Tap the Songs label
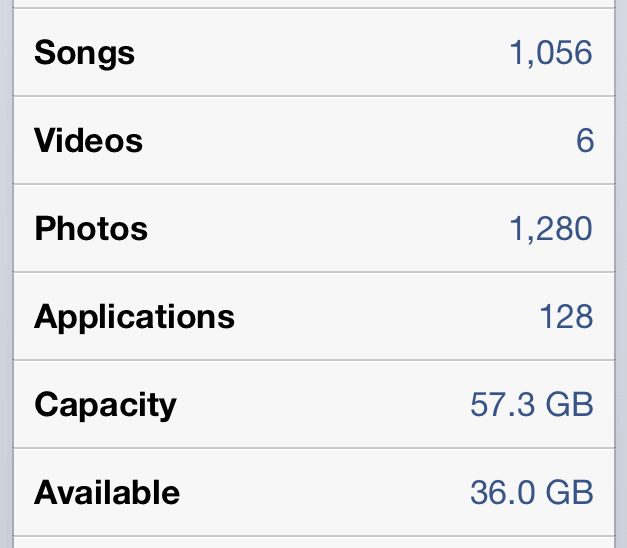This screenshot has height=548, width=627. click(x=84, y=53)
